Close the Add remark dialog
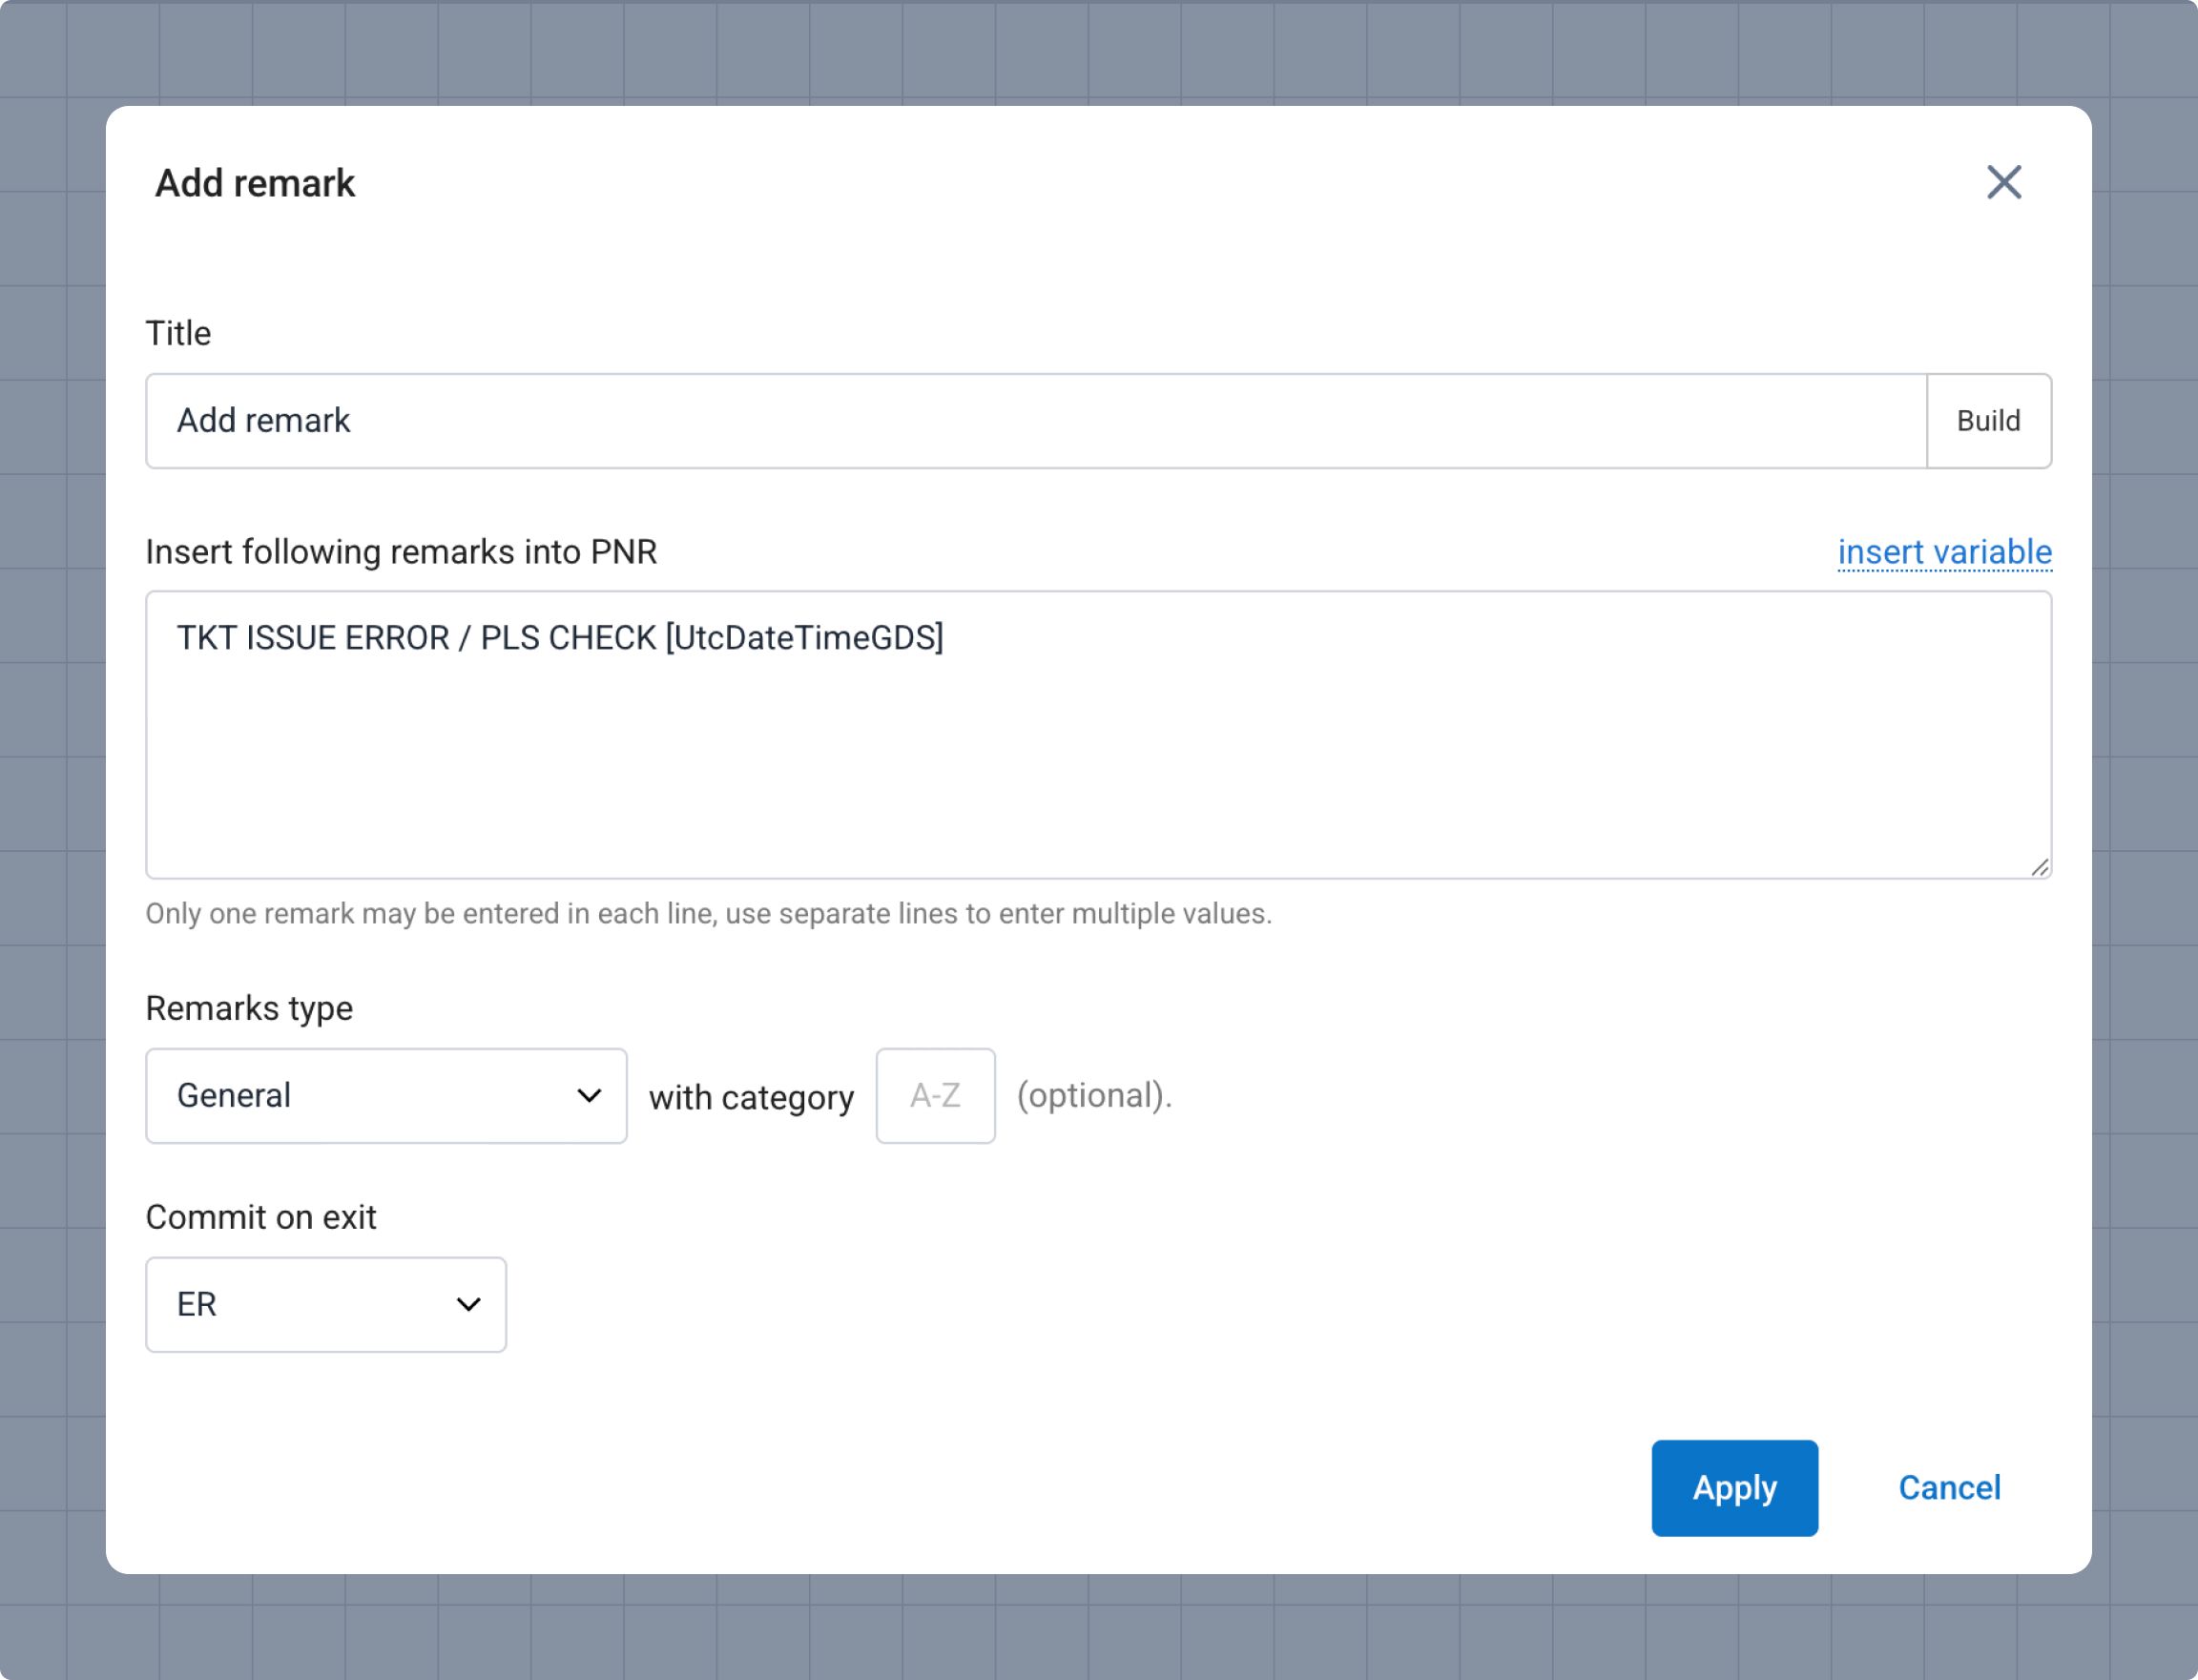 [x=2003, y=182]
